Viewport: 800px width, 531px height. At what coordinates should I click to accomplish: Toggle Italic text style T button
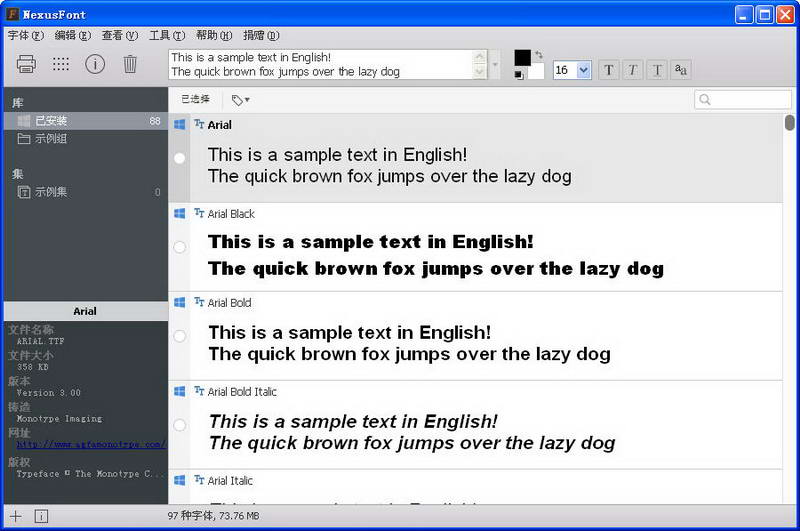point(633,70)
